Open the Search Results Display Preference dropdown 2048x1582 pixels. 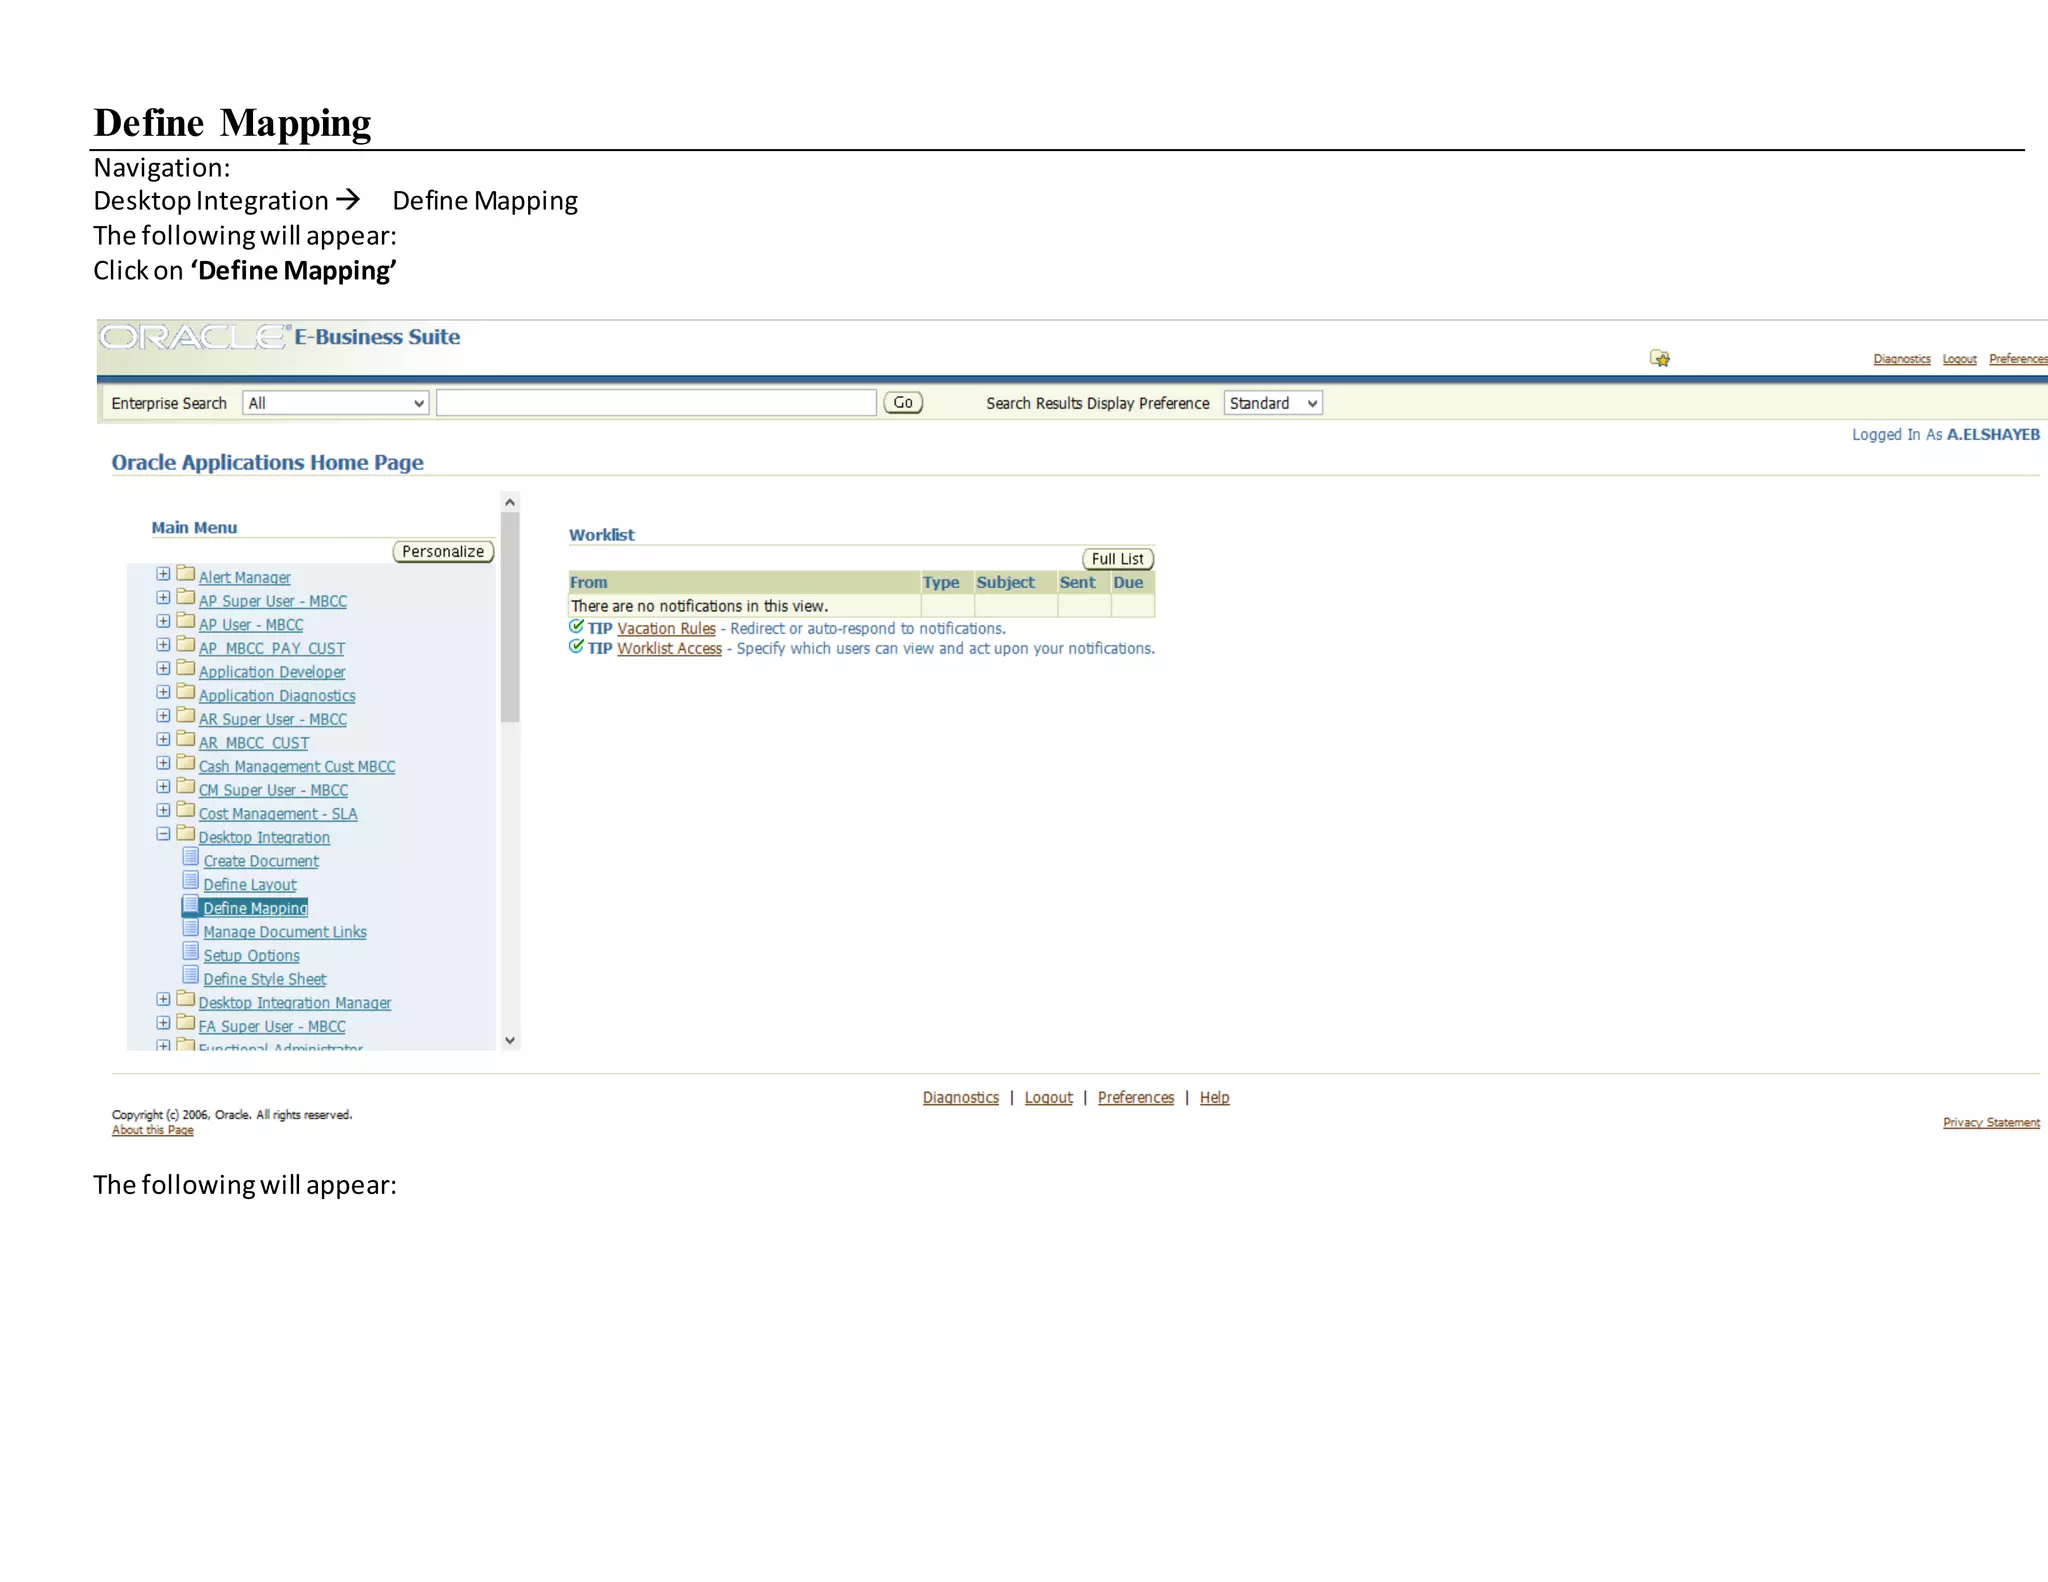[x=1273, y=403]
